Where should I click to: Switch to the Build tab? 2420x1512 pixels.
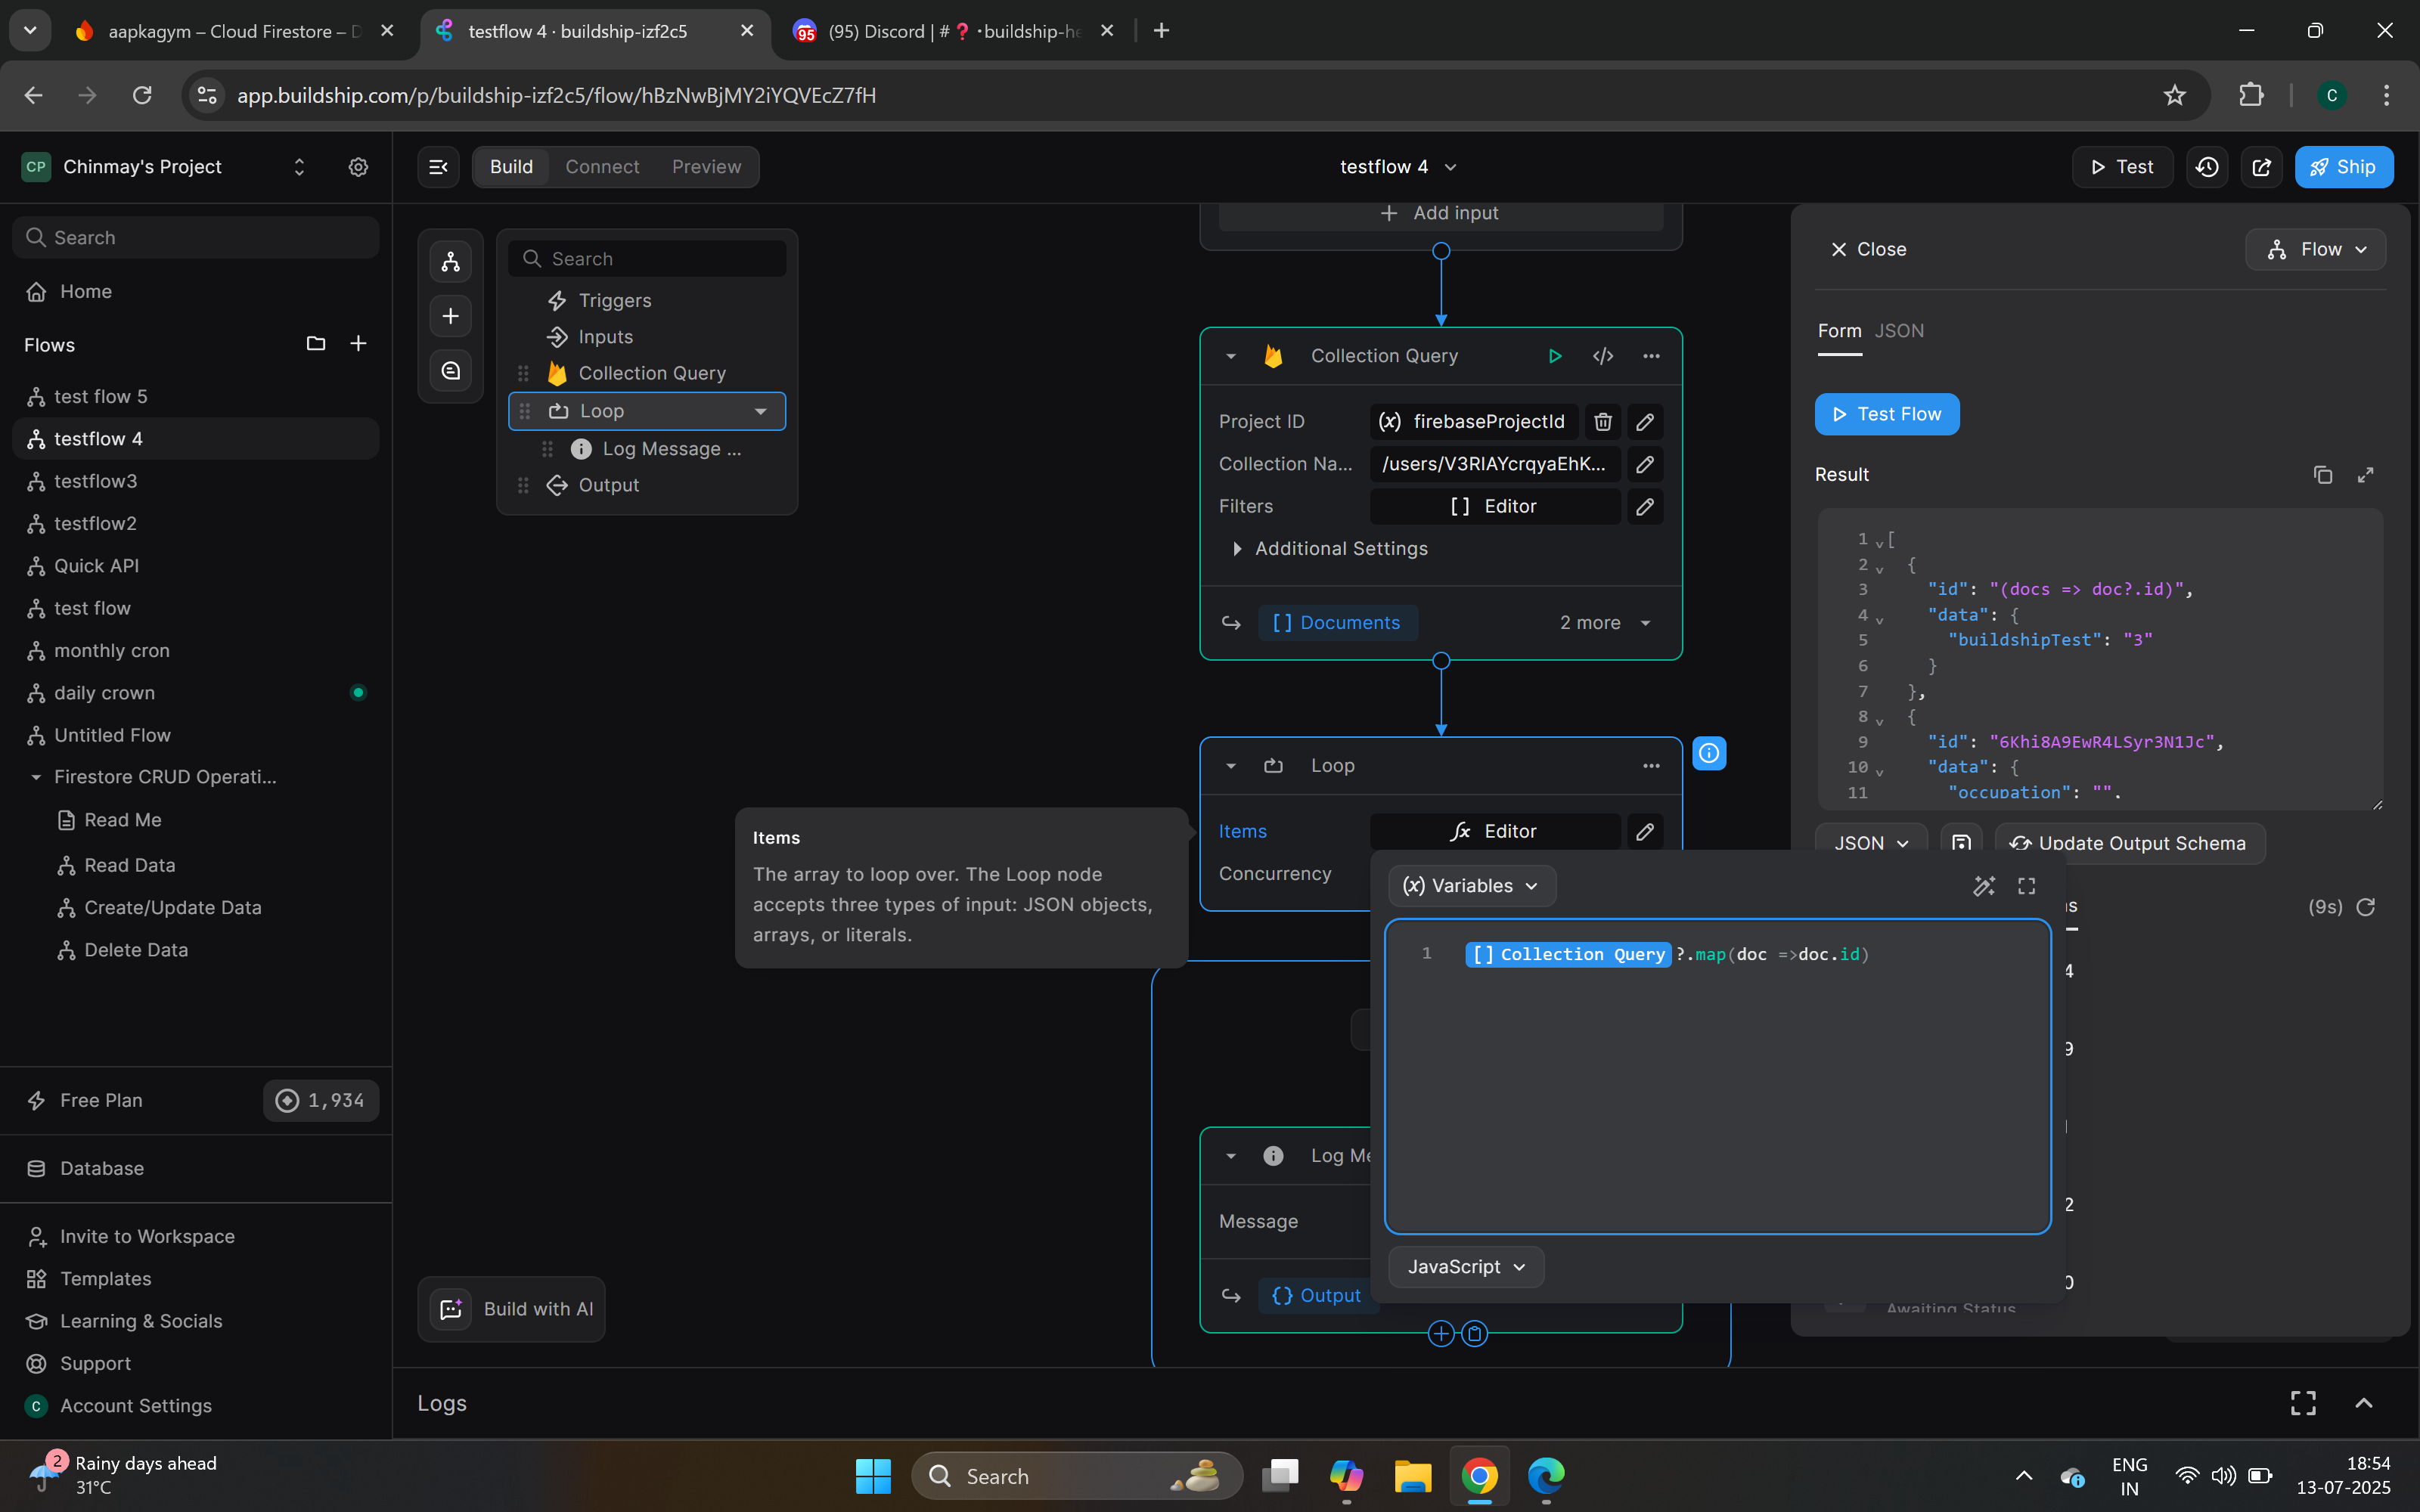[x=511, y=167]
